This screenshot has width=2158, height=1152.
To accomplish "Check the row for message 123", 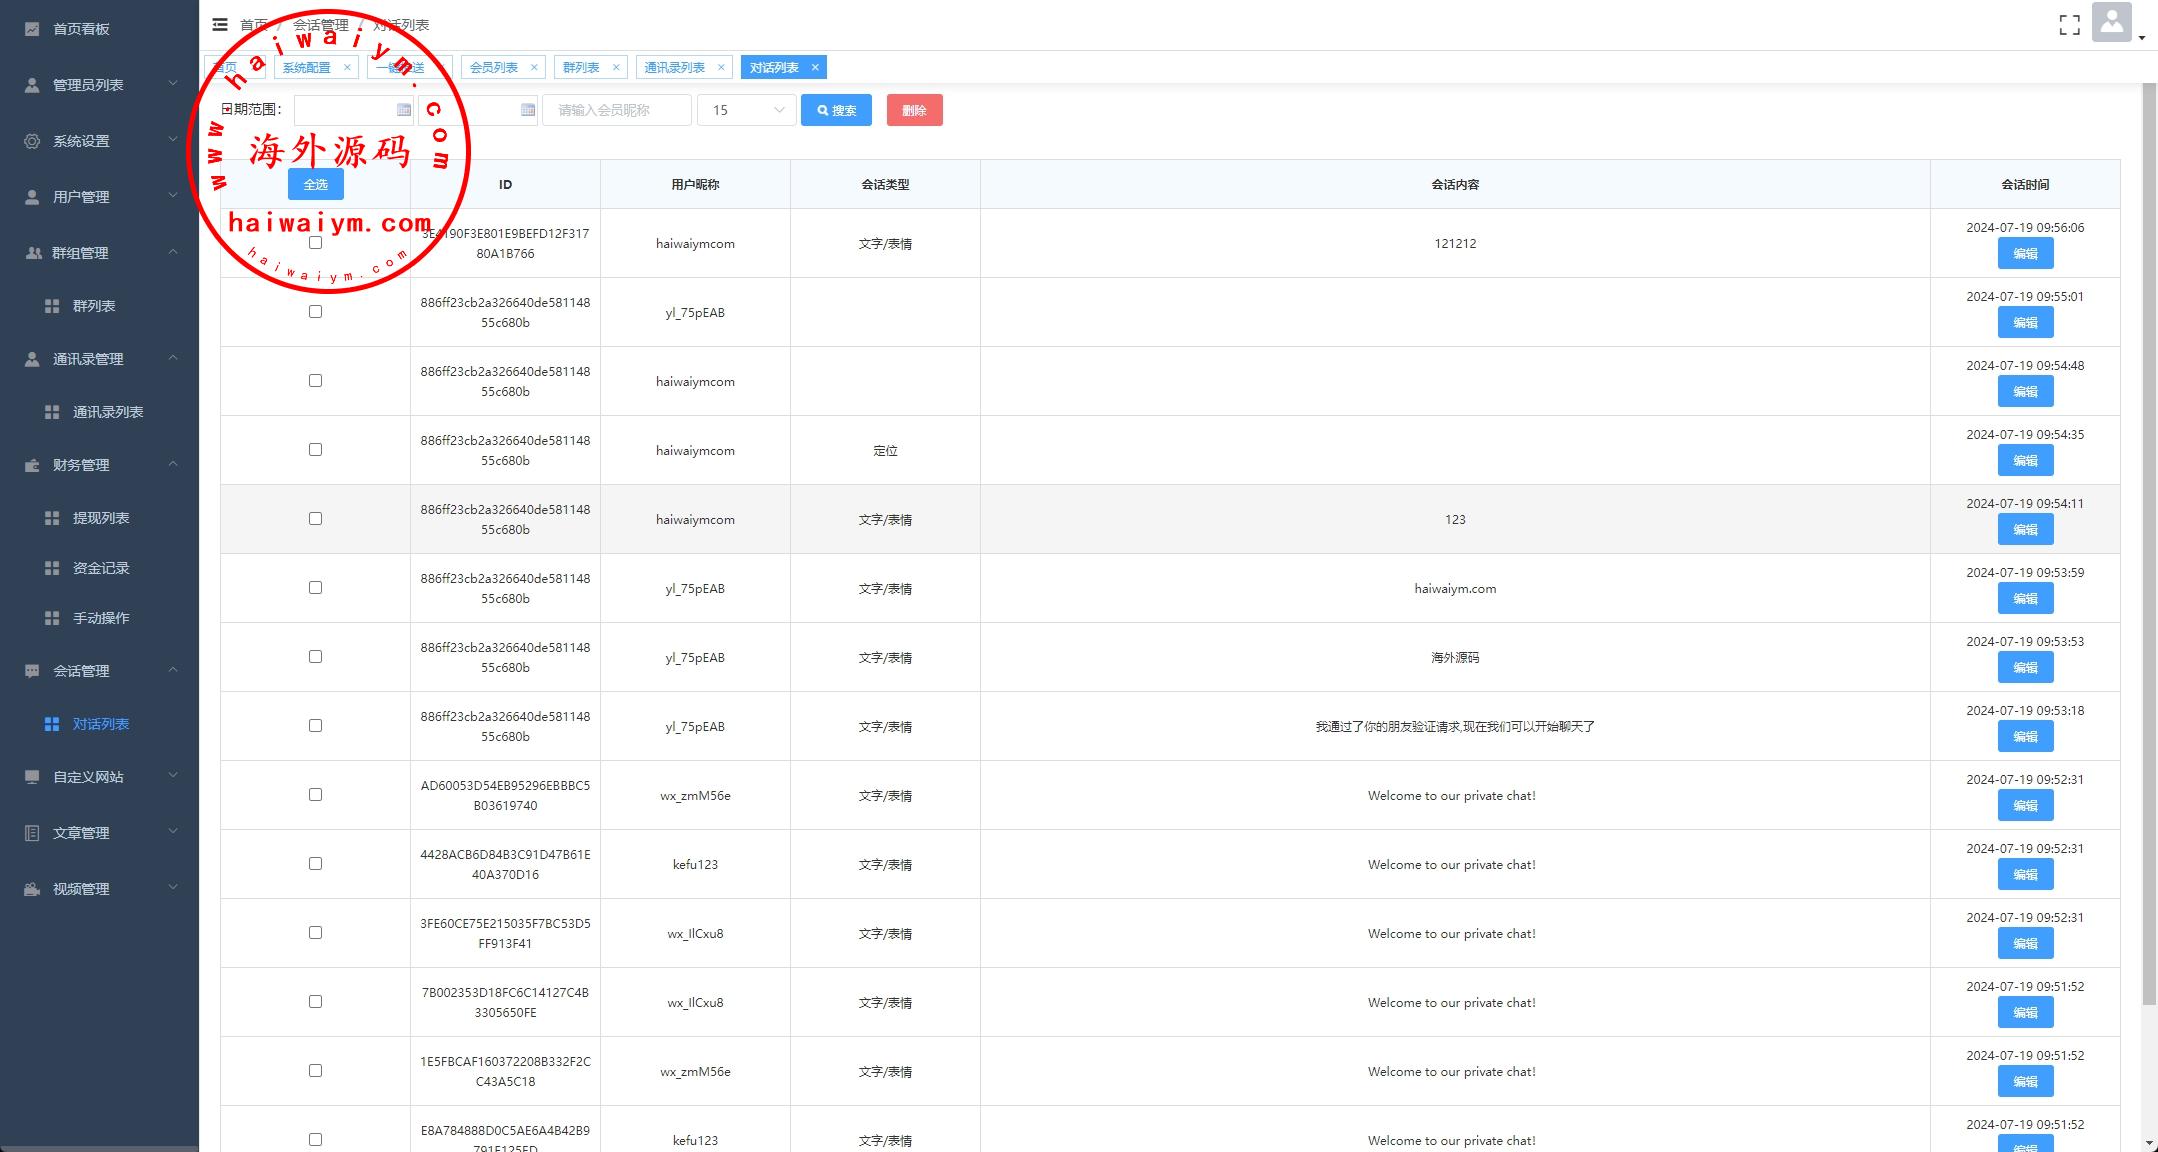I will coord(315,519).
